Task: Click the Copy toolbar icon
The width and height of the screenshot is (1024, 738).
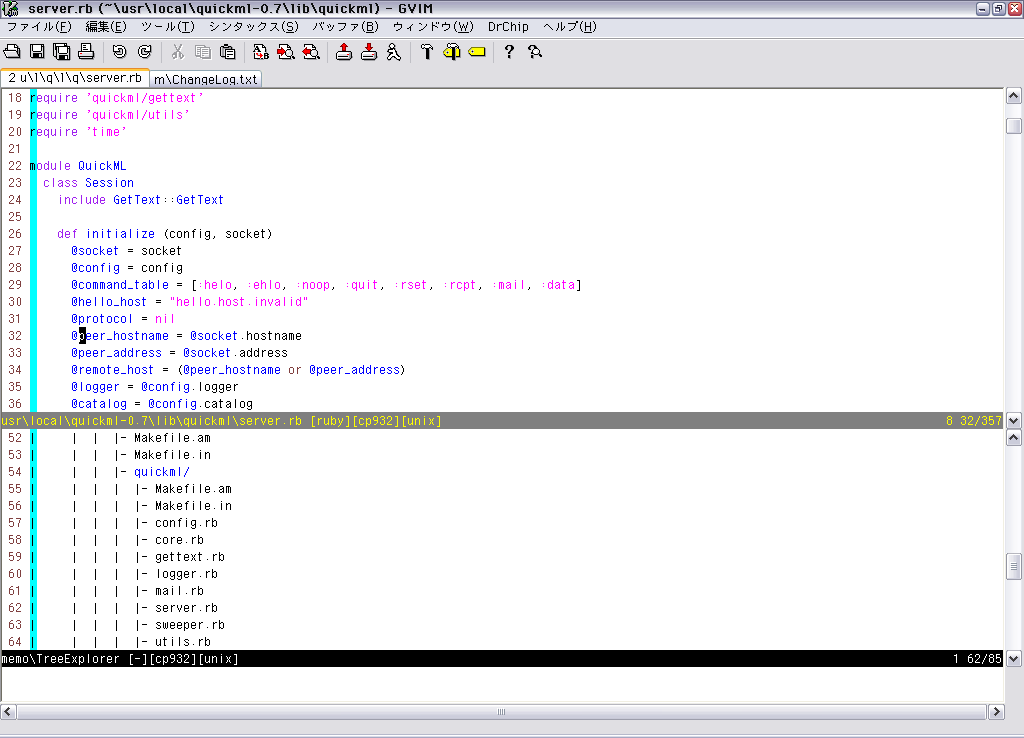Action: (202, 52)
